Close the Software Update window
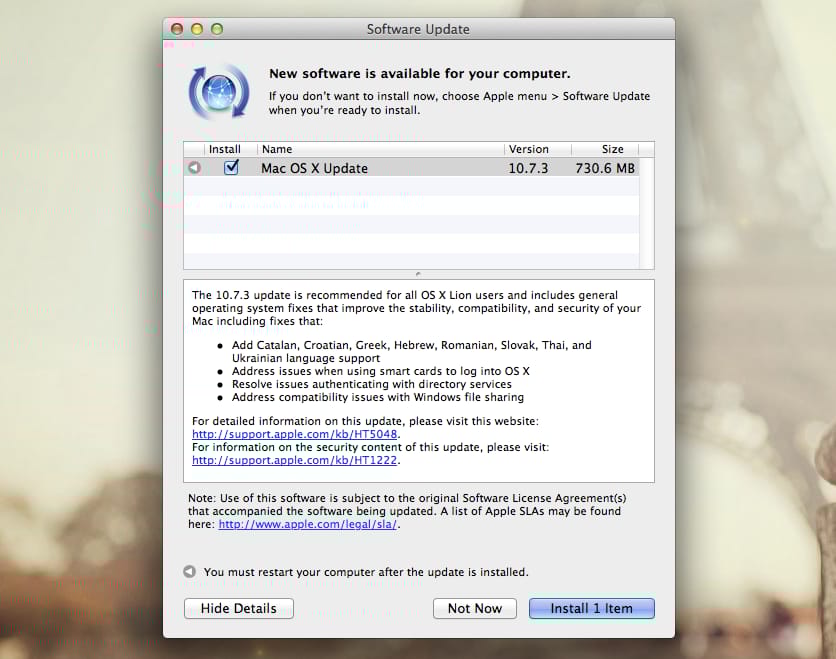Screen dimensions: 836x659 point(177,29)
